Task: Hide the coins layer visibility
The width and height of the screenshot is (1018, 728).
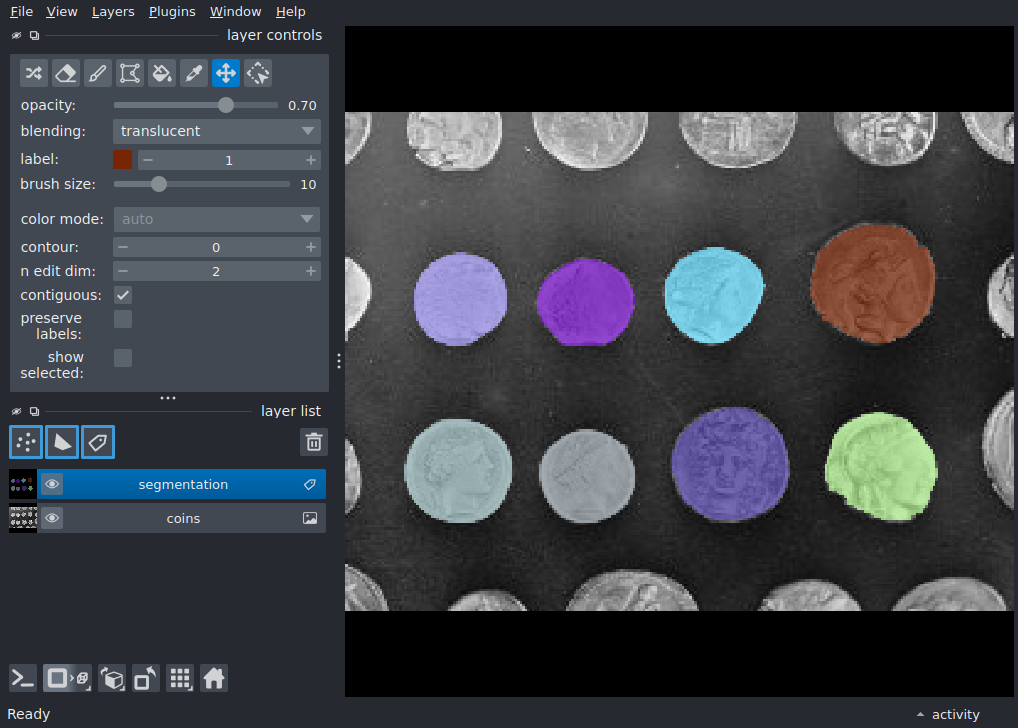Action: (52, 518)
